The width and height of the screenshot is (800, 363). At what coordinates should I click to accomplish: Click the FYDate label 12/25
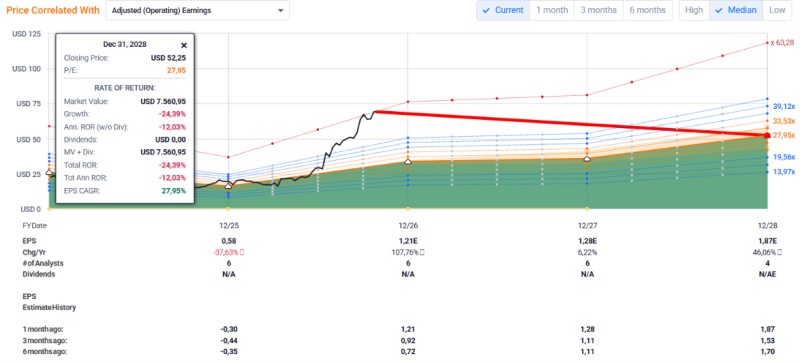coord(228,225)
